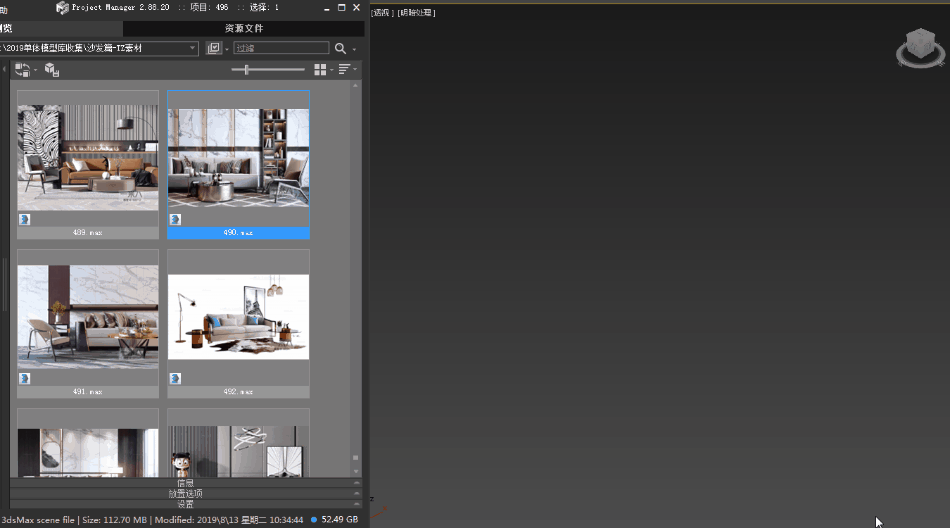Screen dimensions: 950x528
Task: Select the 490.max highlighted file label
Action: point(238,233)
